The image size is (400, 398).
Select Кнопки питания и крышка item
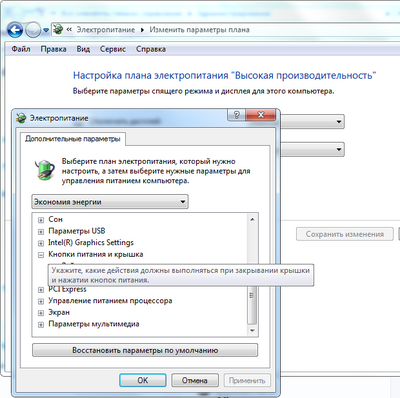(x=96, y=254)
